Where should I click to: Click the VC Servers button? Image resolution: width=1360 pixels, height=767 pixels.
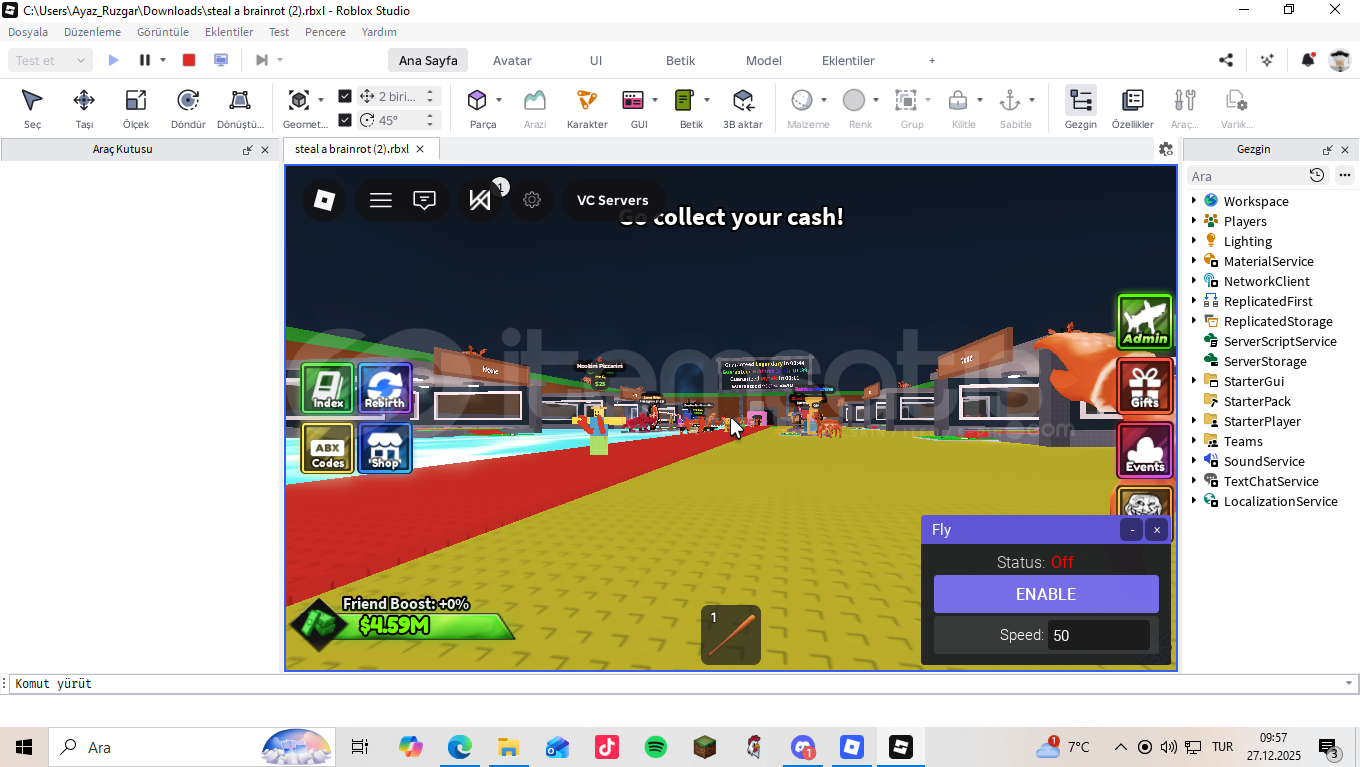coord(612,200)
